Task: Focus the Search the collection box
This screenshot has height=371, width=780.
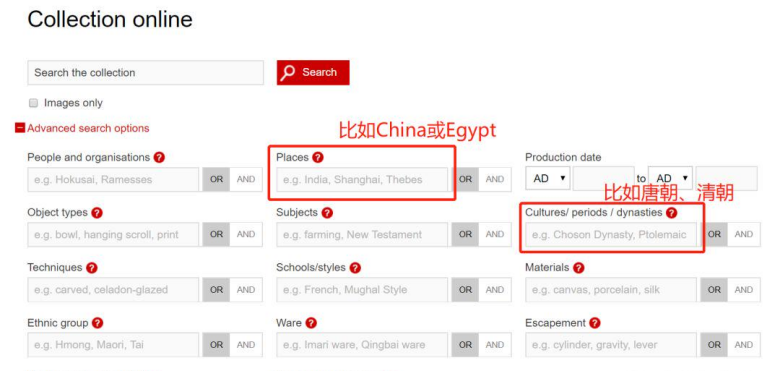Action: 146,73
